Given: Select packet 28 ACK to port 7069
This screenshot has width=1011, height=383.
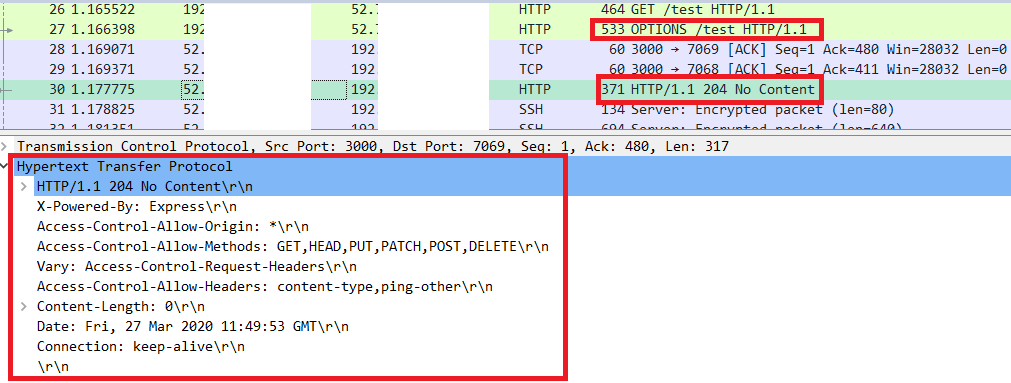Looking at the screenshot, I should pyautogui.click(x=506, y=49).
